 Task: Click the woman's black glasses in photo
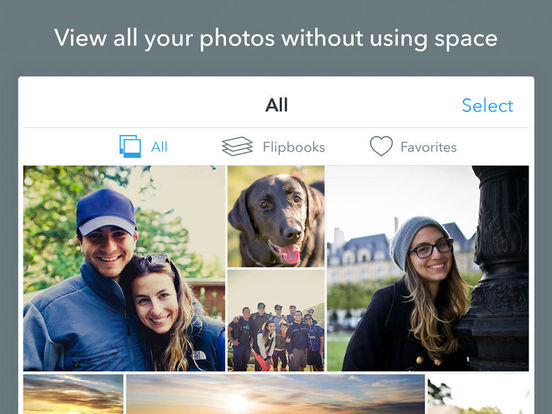click(431, 248)
